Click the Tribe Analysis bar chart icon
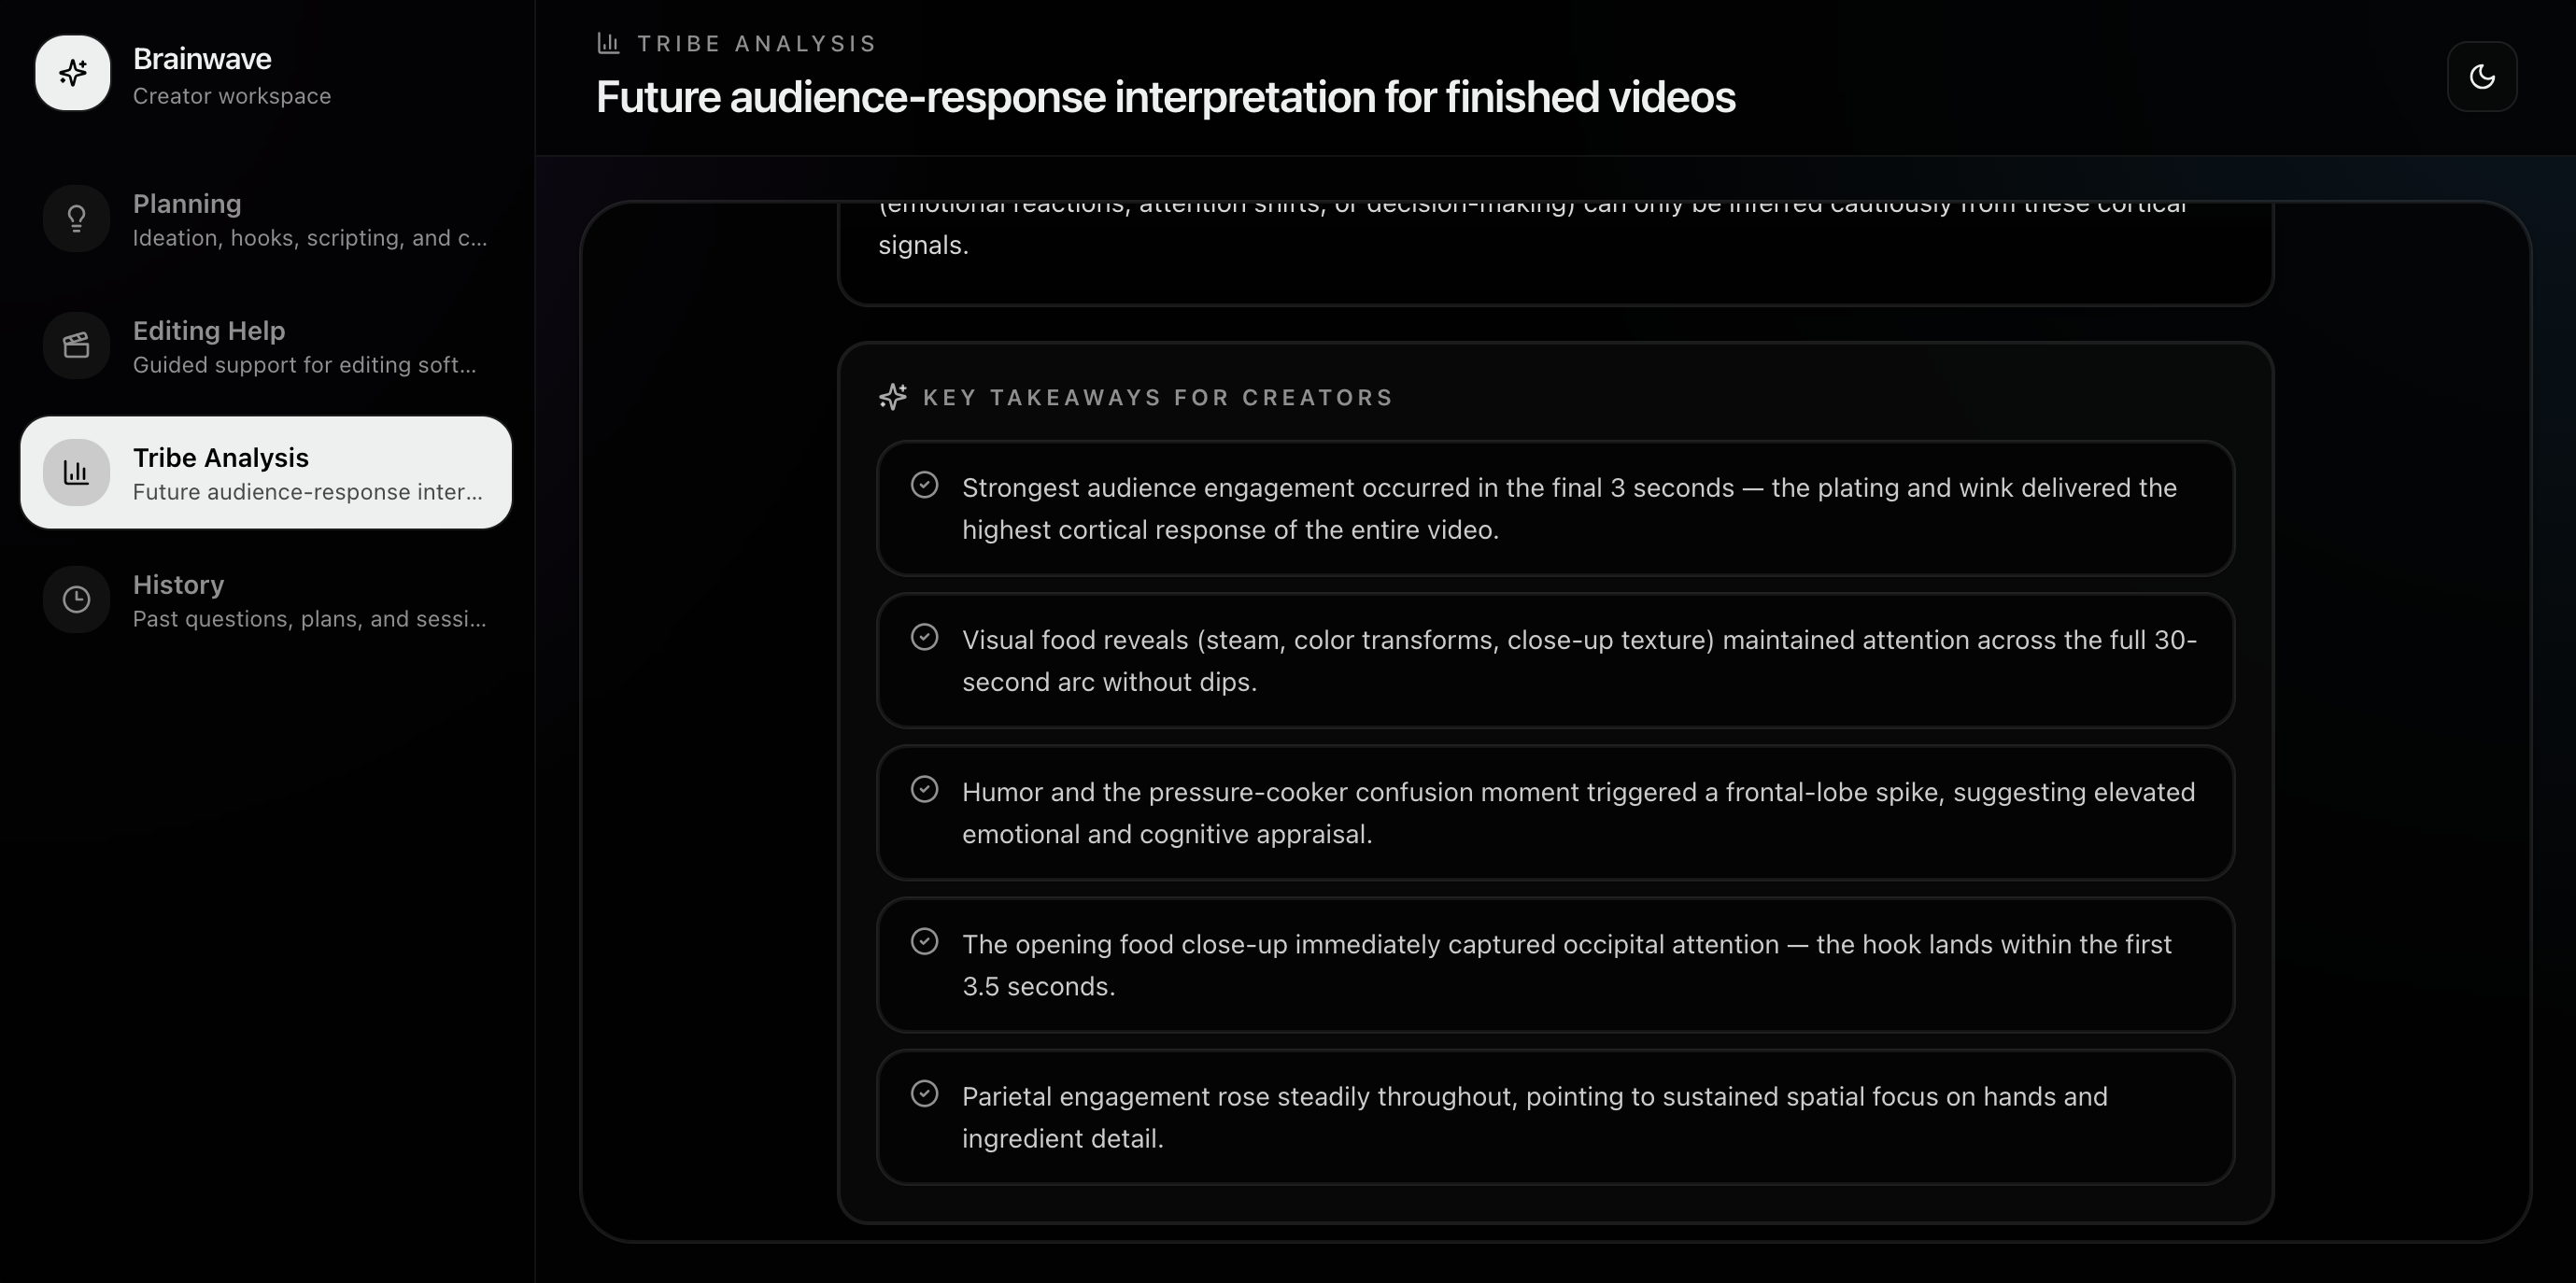The image size is (2576, 1283). pos(76,472)
